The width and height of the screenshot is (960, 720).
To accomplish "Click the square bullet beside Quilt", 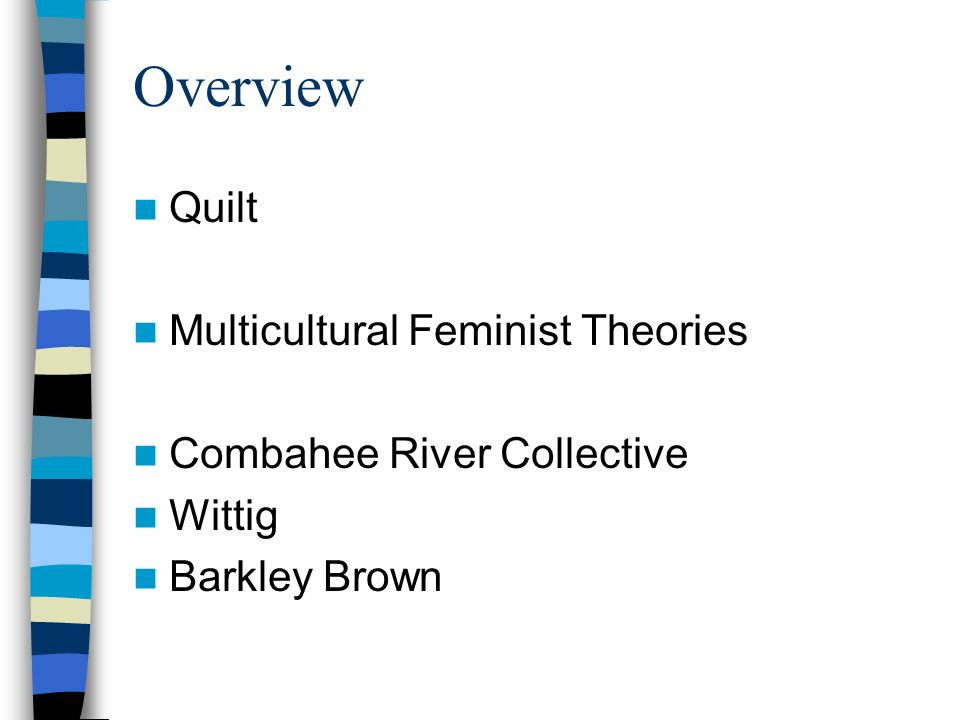I will click(x=146, y=209).
